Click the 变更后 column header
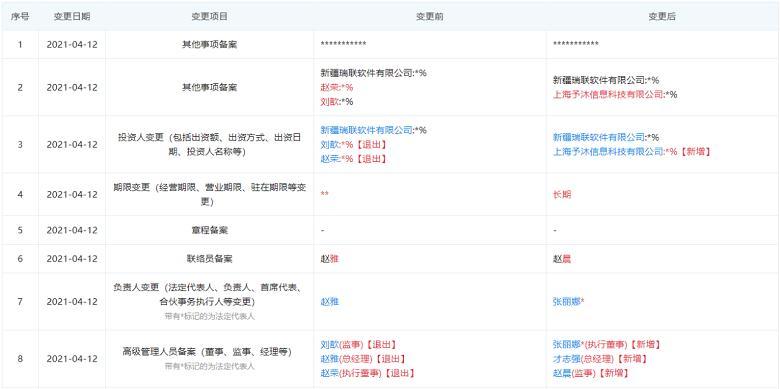The image size is (780, 389). tap(662, 16)
